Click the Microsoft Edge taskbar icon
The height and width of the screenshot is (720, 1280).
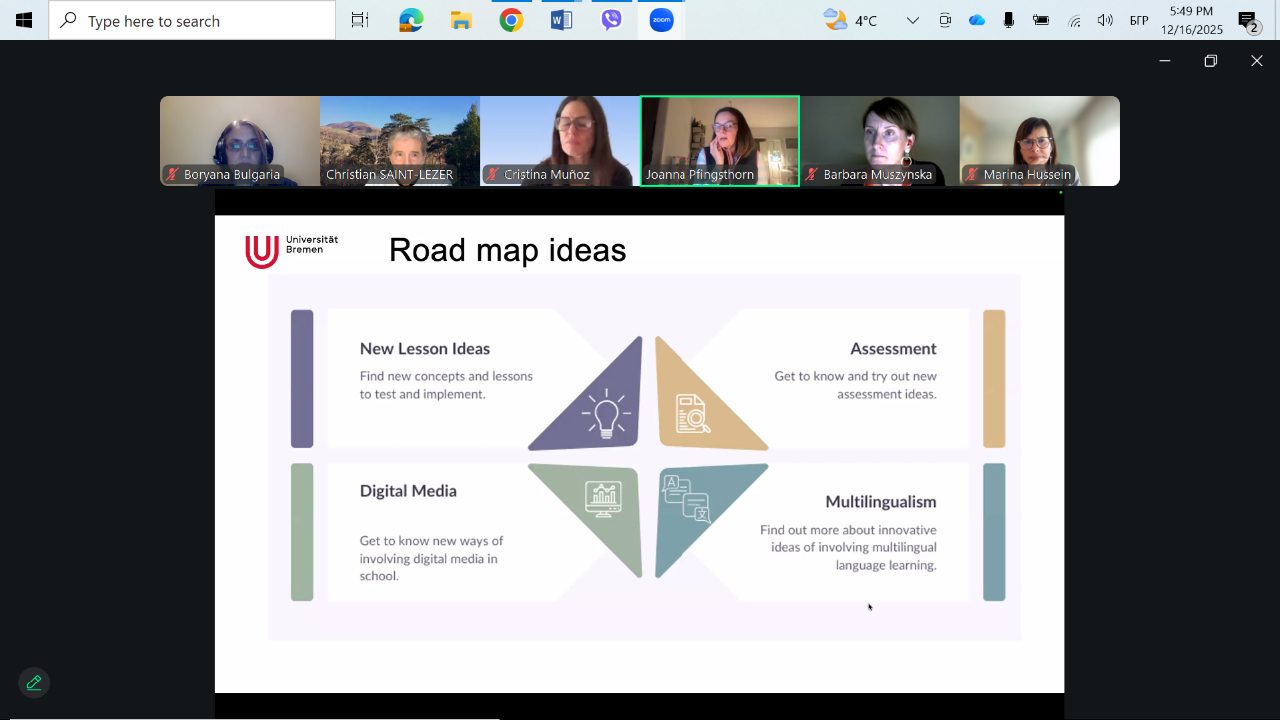411,20
